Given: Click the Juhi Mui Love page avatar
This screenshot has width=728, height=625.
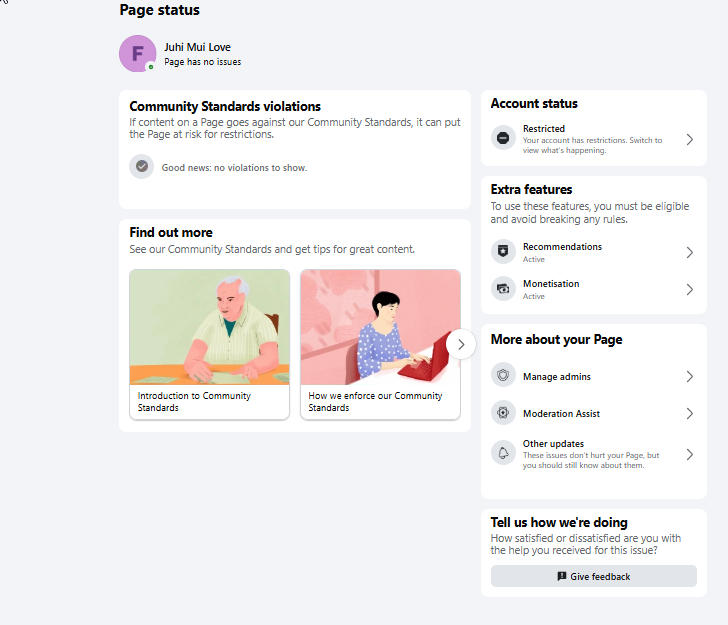Looking at the screenshot, I should tap(137, 53).
